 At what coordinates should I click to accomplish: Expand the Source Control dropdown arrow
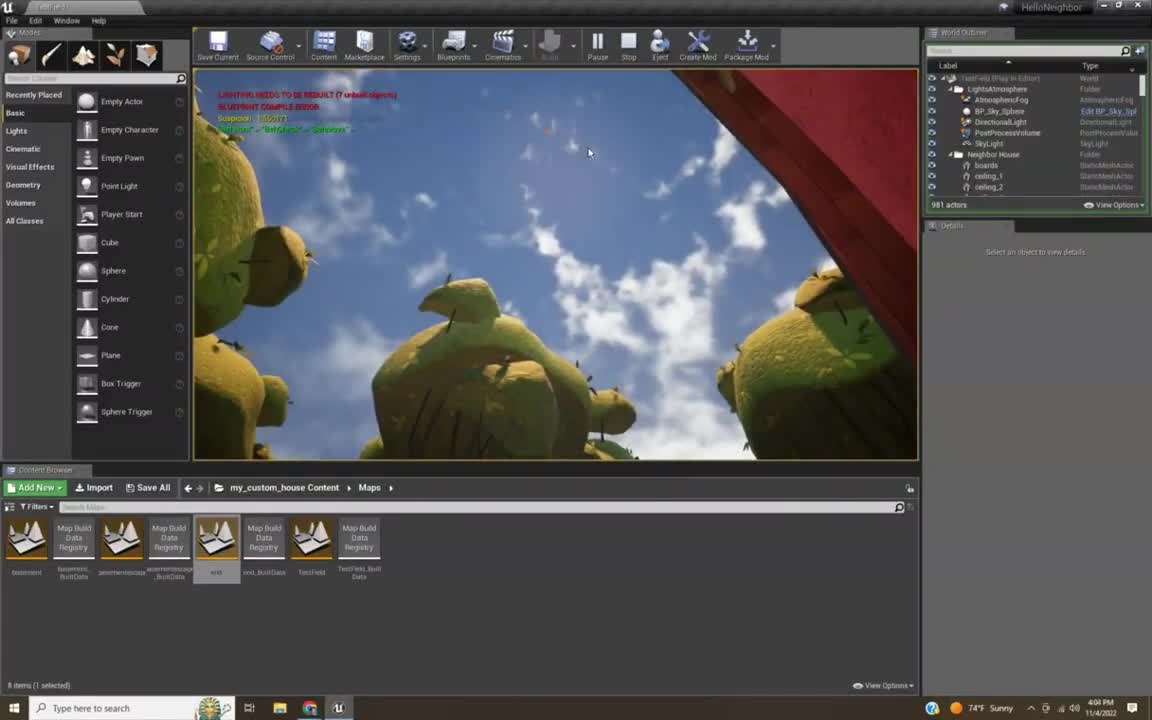pos(299,46)
